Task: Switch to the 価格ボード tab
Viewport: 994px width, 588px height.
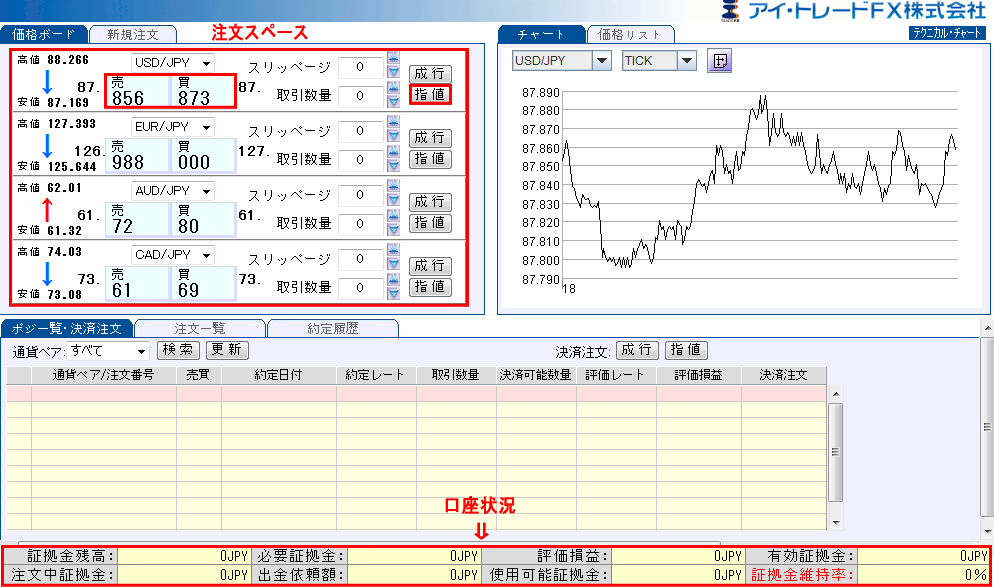Action: click(43, 34)
